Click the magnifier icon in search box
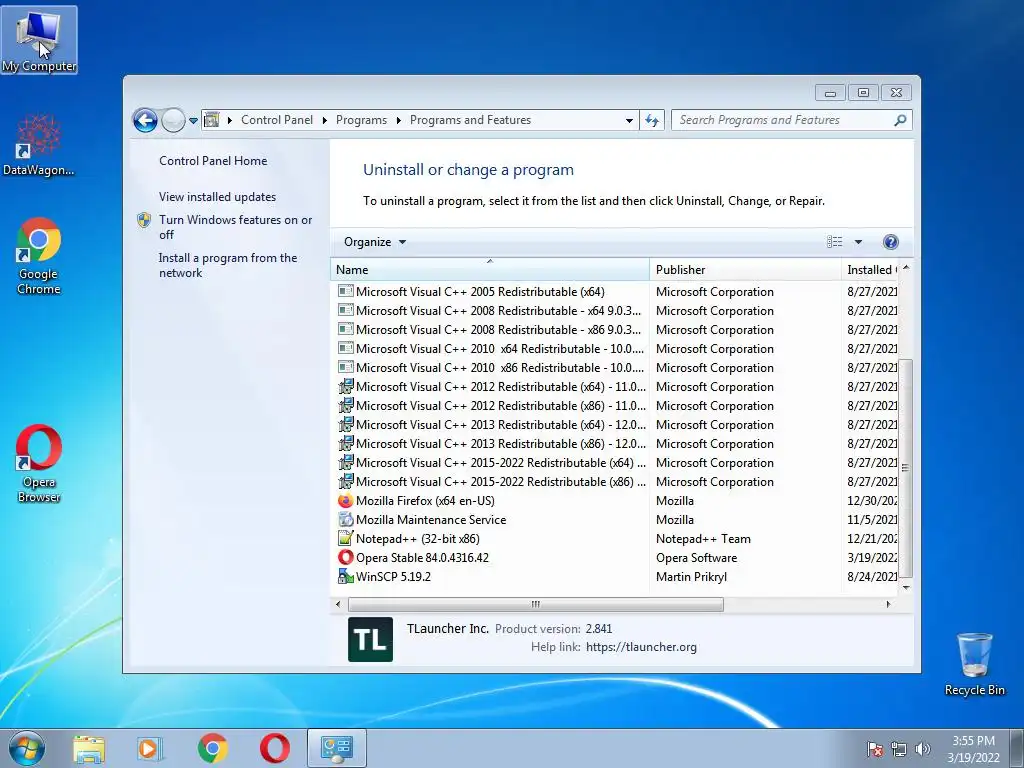Screen dimensions: 1024x768 coord(900,120)
